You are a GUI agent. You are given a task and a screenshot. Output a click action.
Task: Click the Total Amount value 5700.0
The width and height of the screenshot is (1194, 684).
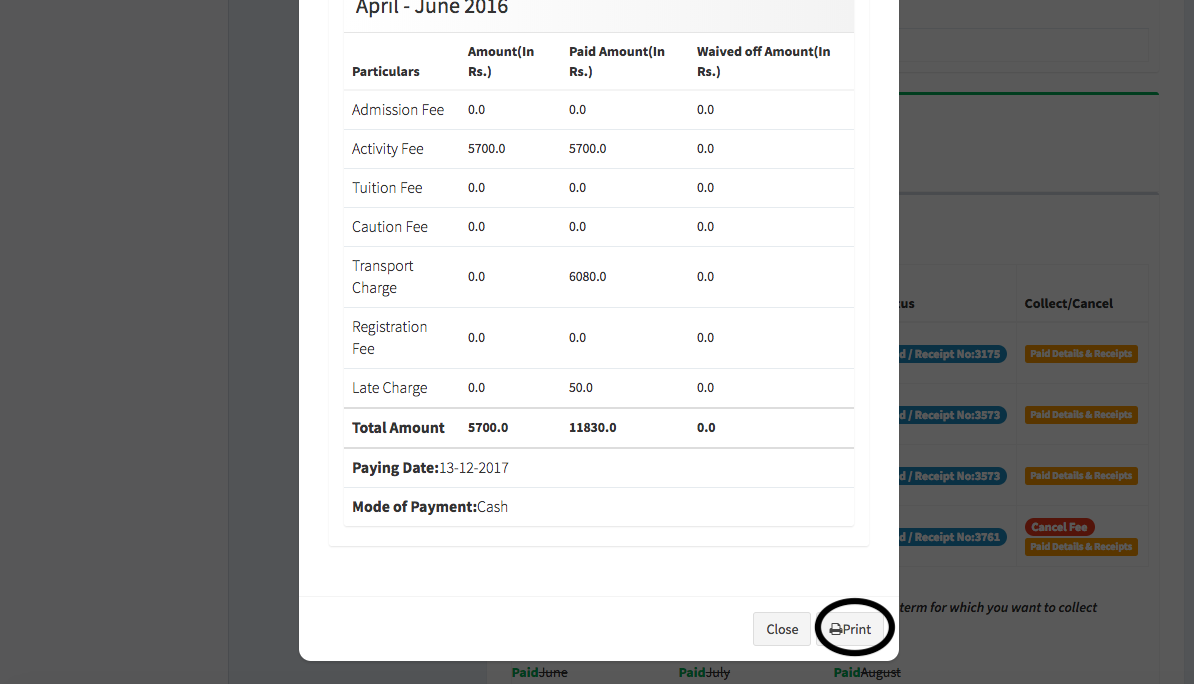point(487,427)
